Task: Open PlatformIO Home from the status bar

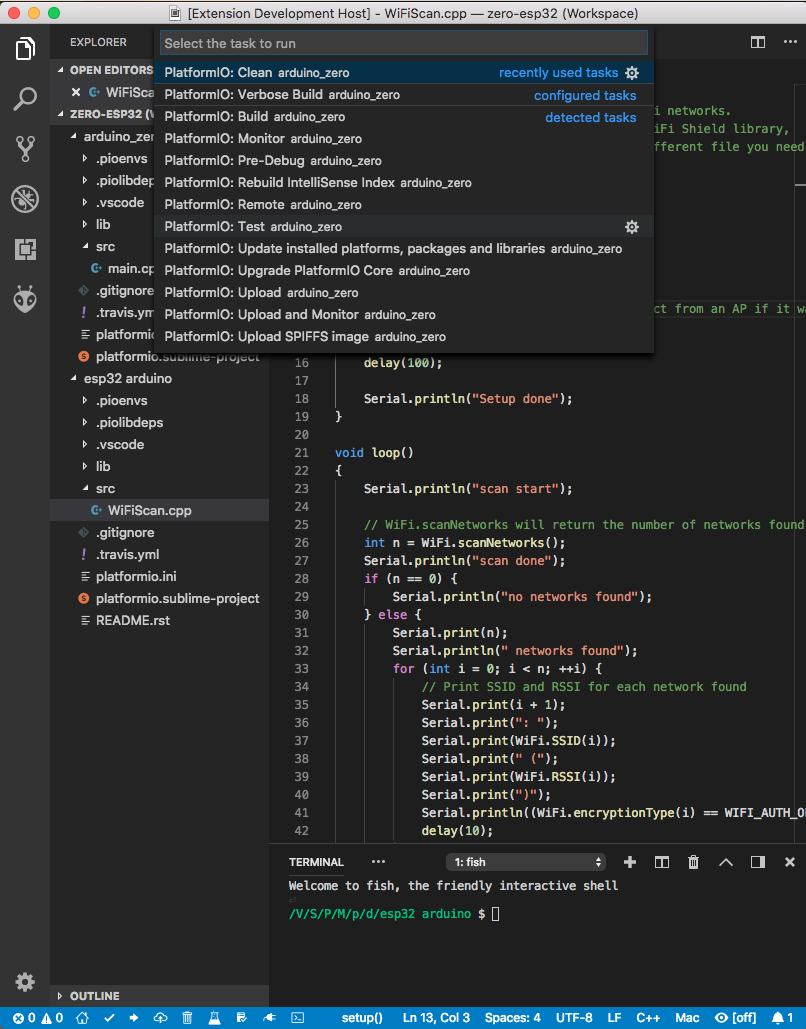Action: coord(82,1017)
